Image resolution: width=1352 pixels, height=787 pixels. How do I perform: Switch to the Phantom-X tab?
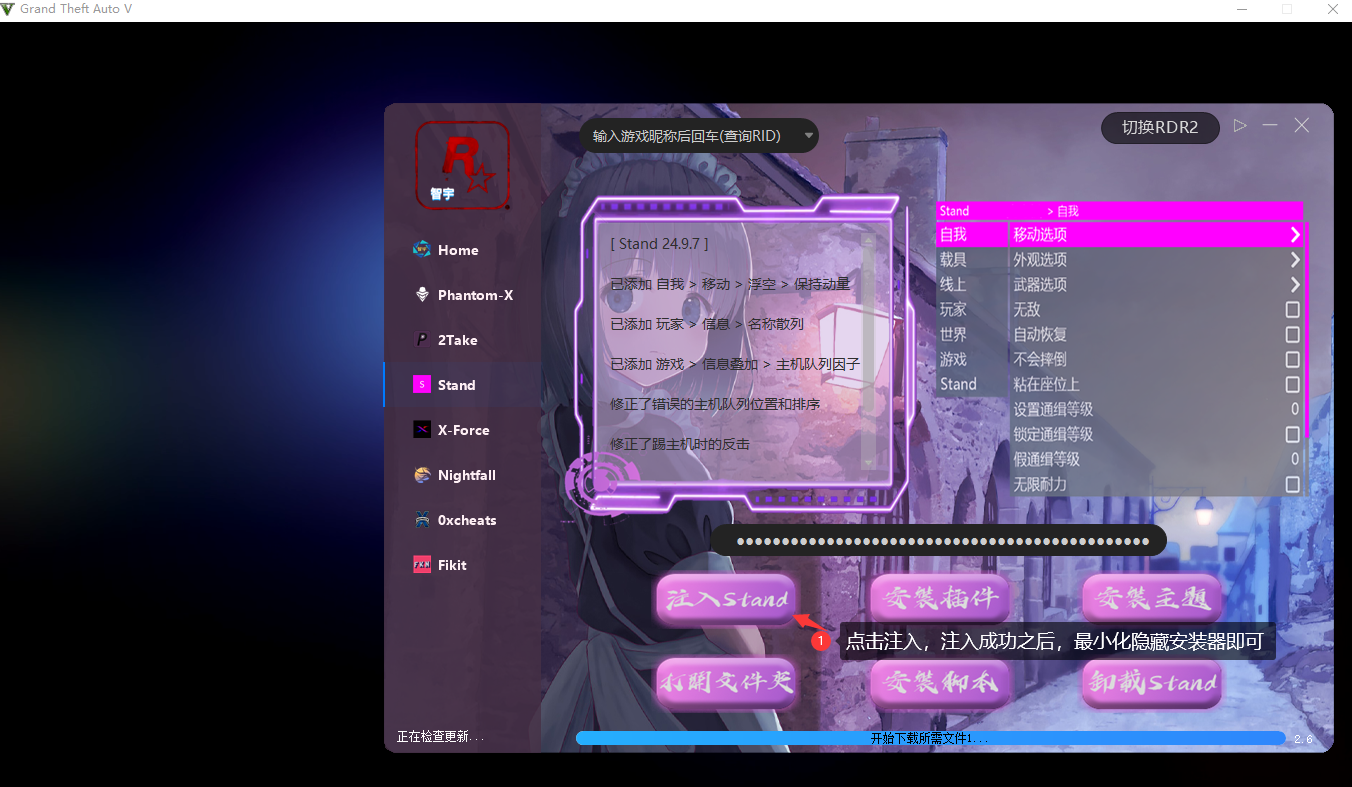tap(475, 295)
